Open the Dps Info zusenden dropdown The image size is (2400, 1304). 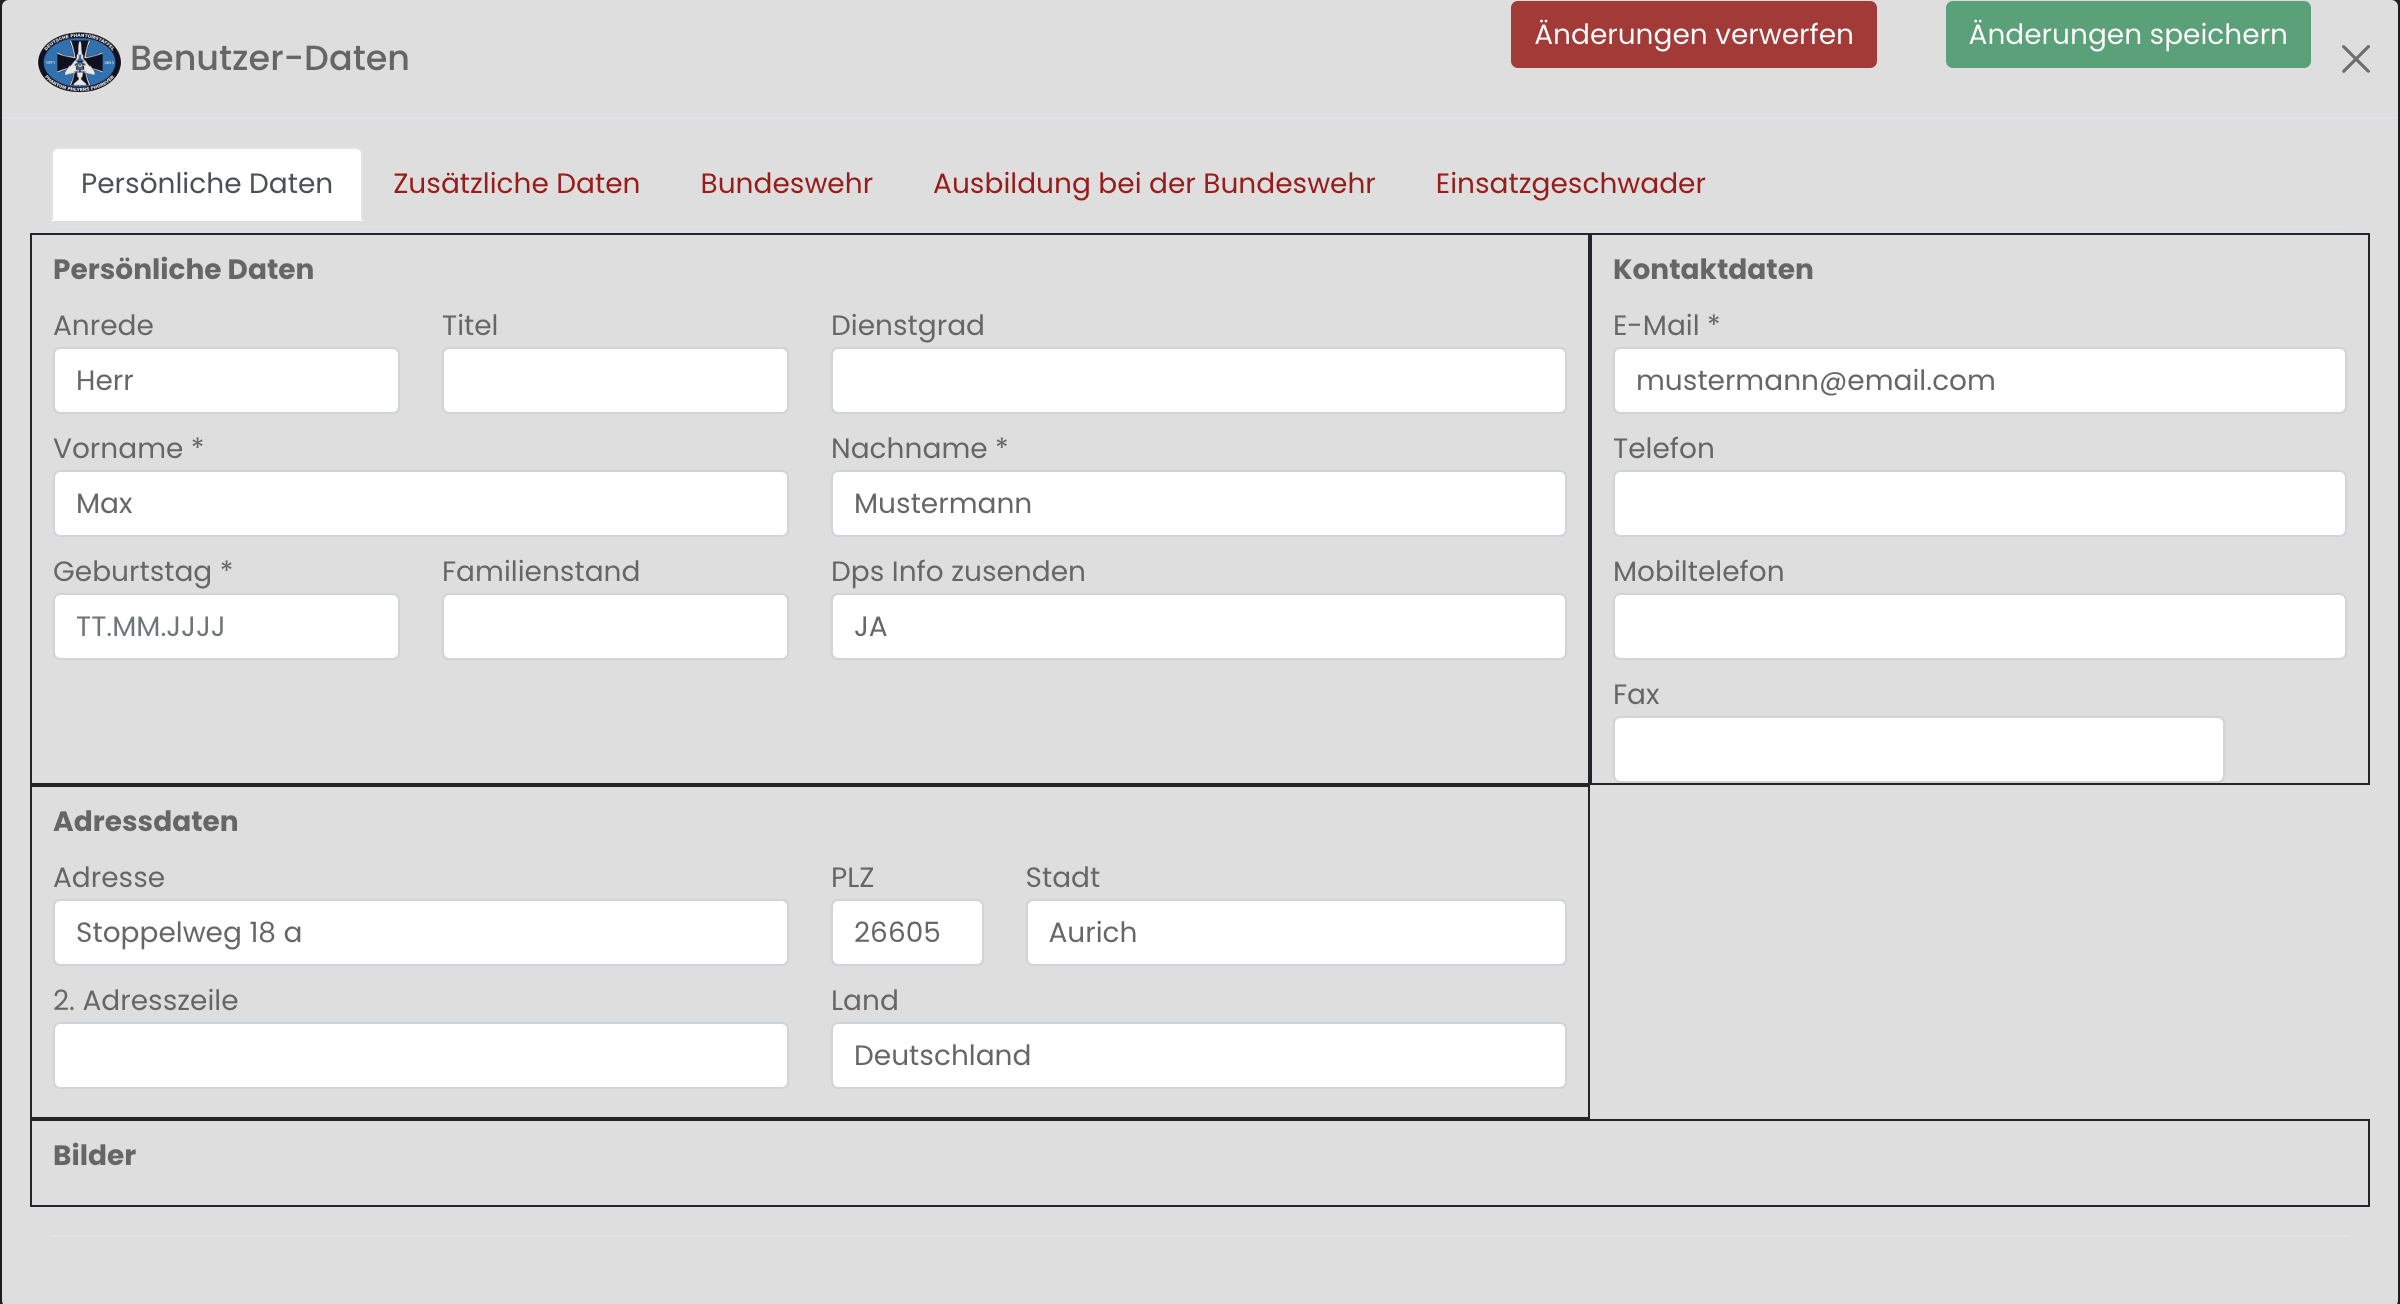1198,627
